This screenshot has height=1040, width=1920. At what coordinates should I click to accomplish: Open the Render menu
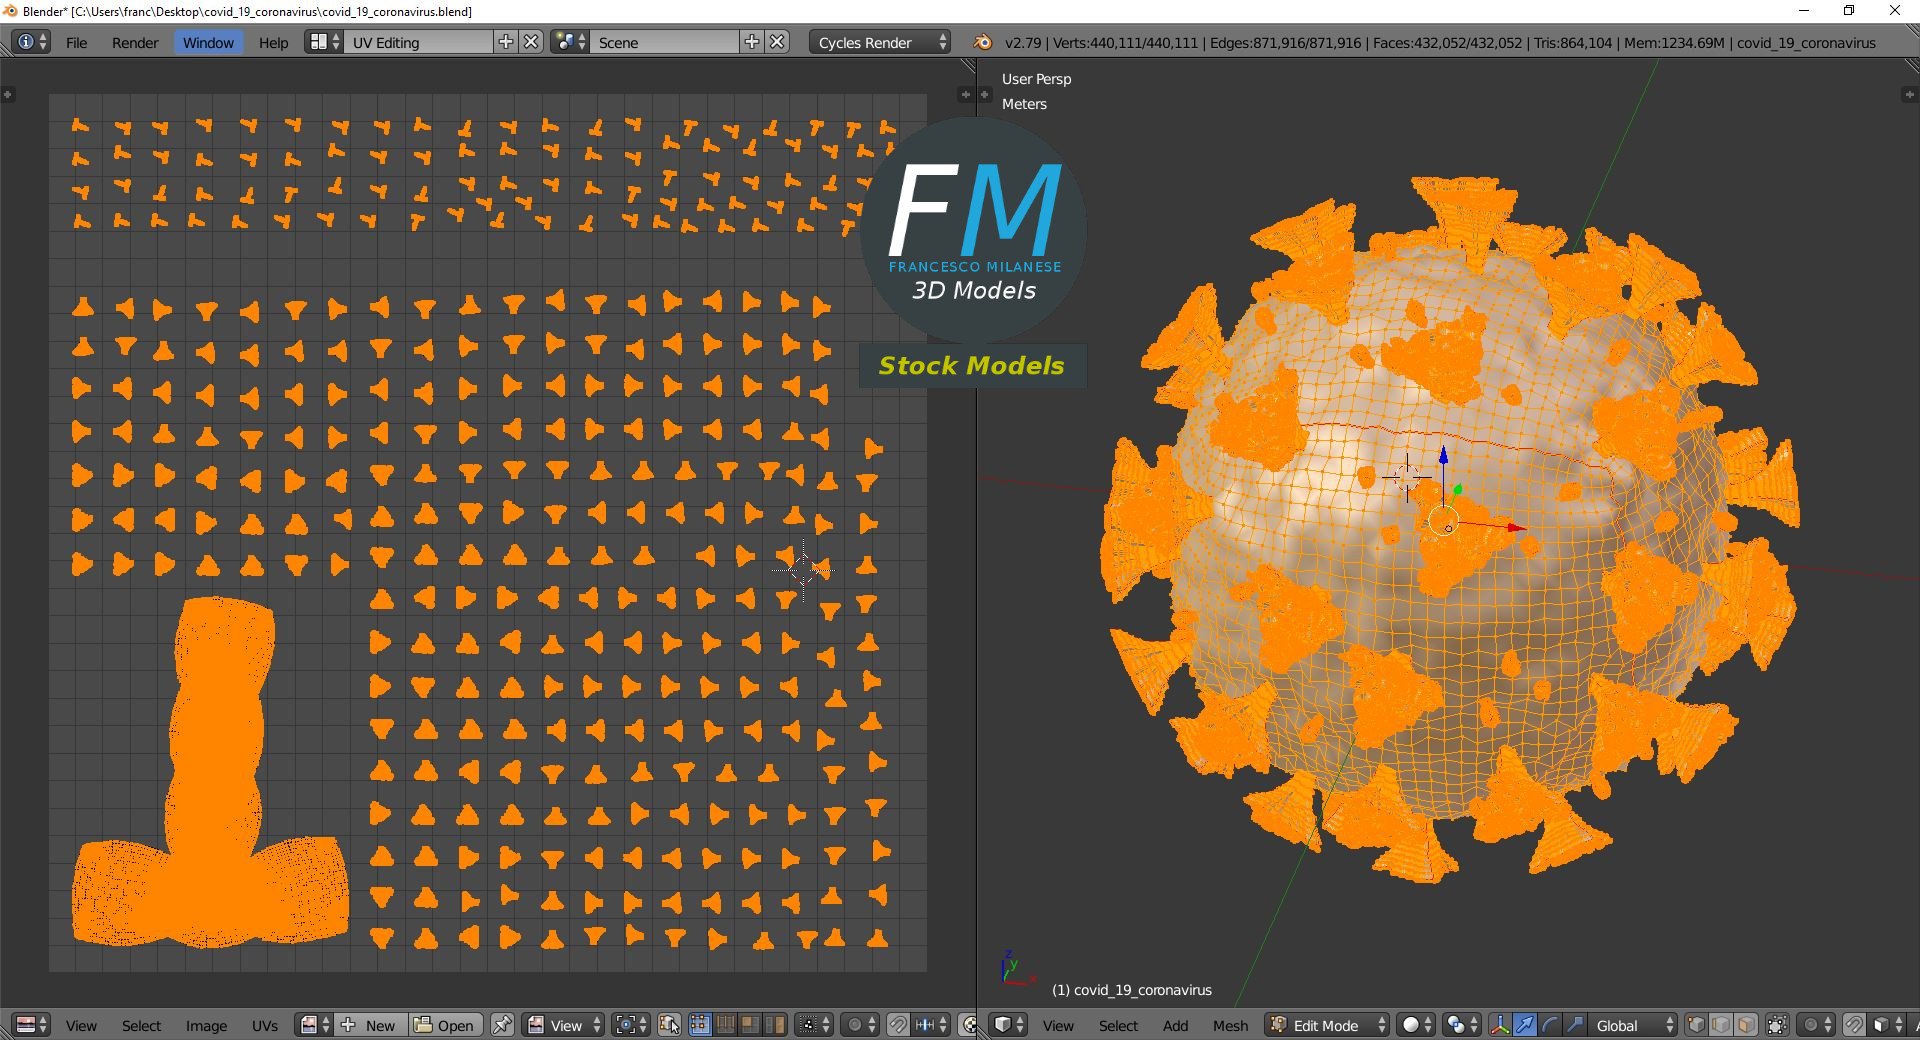[x=135, y=42]
